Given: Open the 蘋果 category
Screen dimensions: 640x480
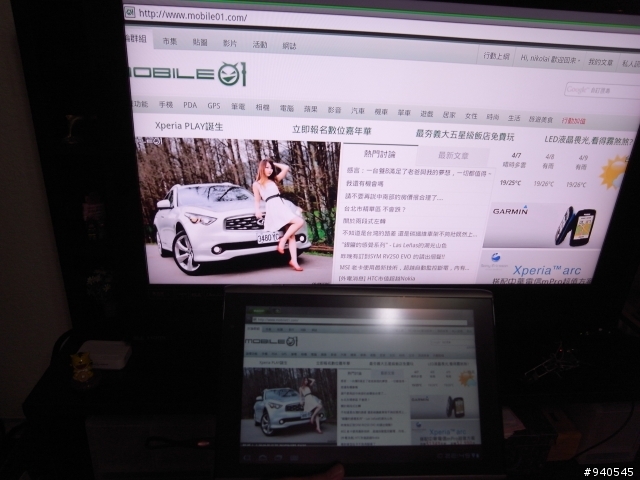Looking at the screenshot, I should click(x=311, y=109).
